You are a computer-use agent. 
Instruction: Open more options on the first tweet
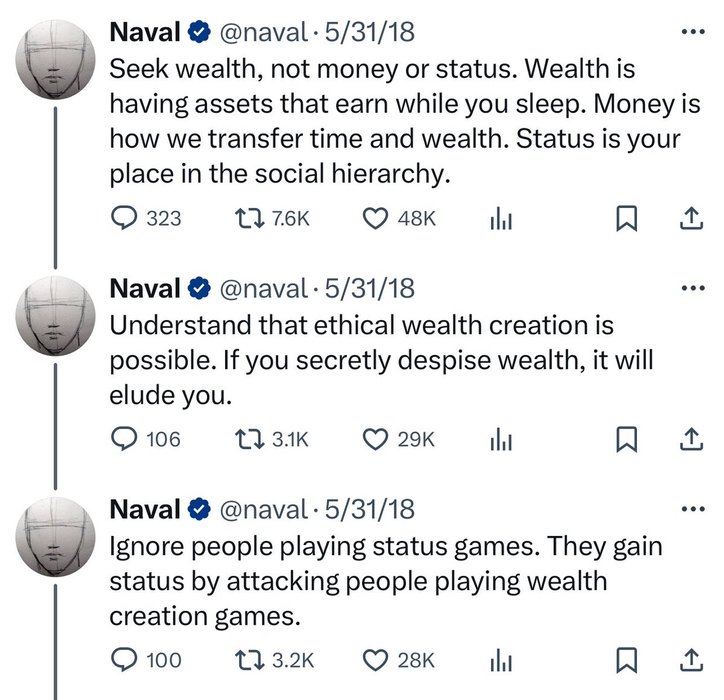pyautogui.click(x=691, y=32)
